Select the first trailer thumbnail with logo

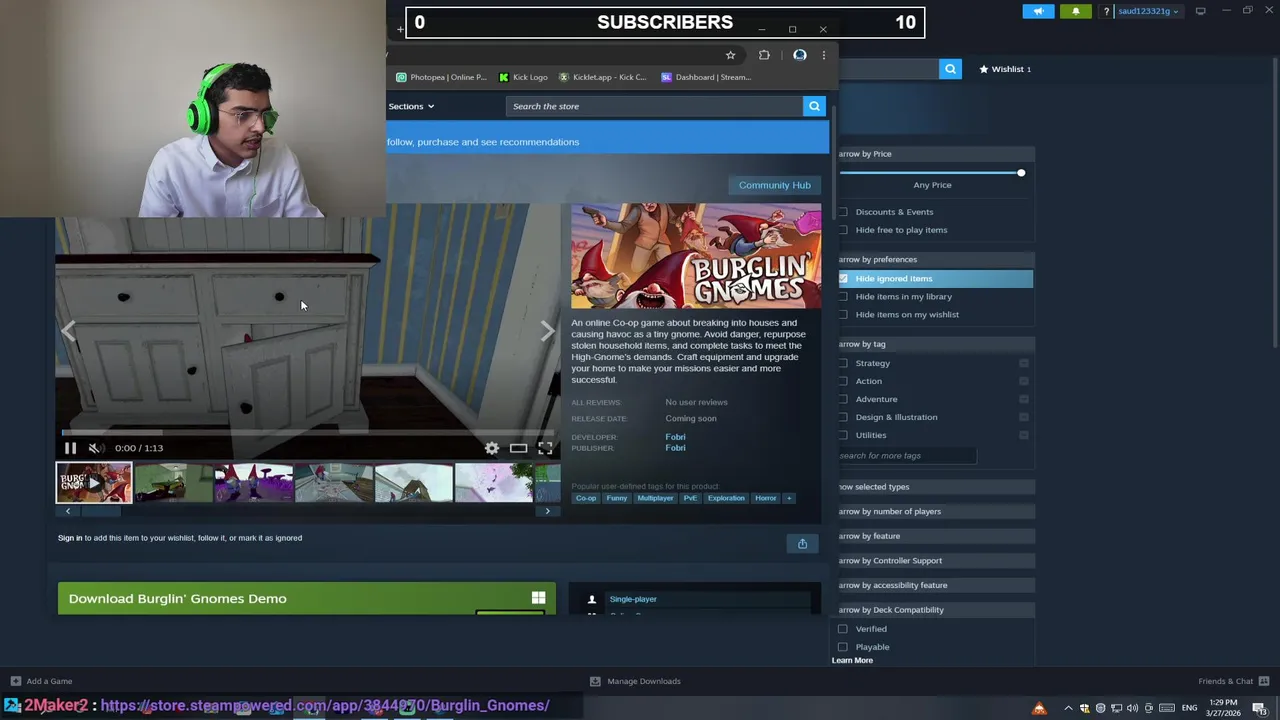[x=93, y=483]
